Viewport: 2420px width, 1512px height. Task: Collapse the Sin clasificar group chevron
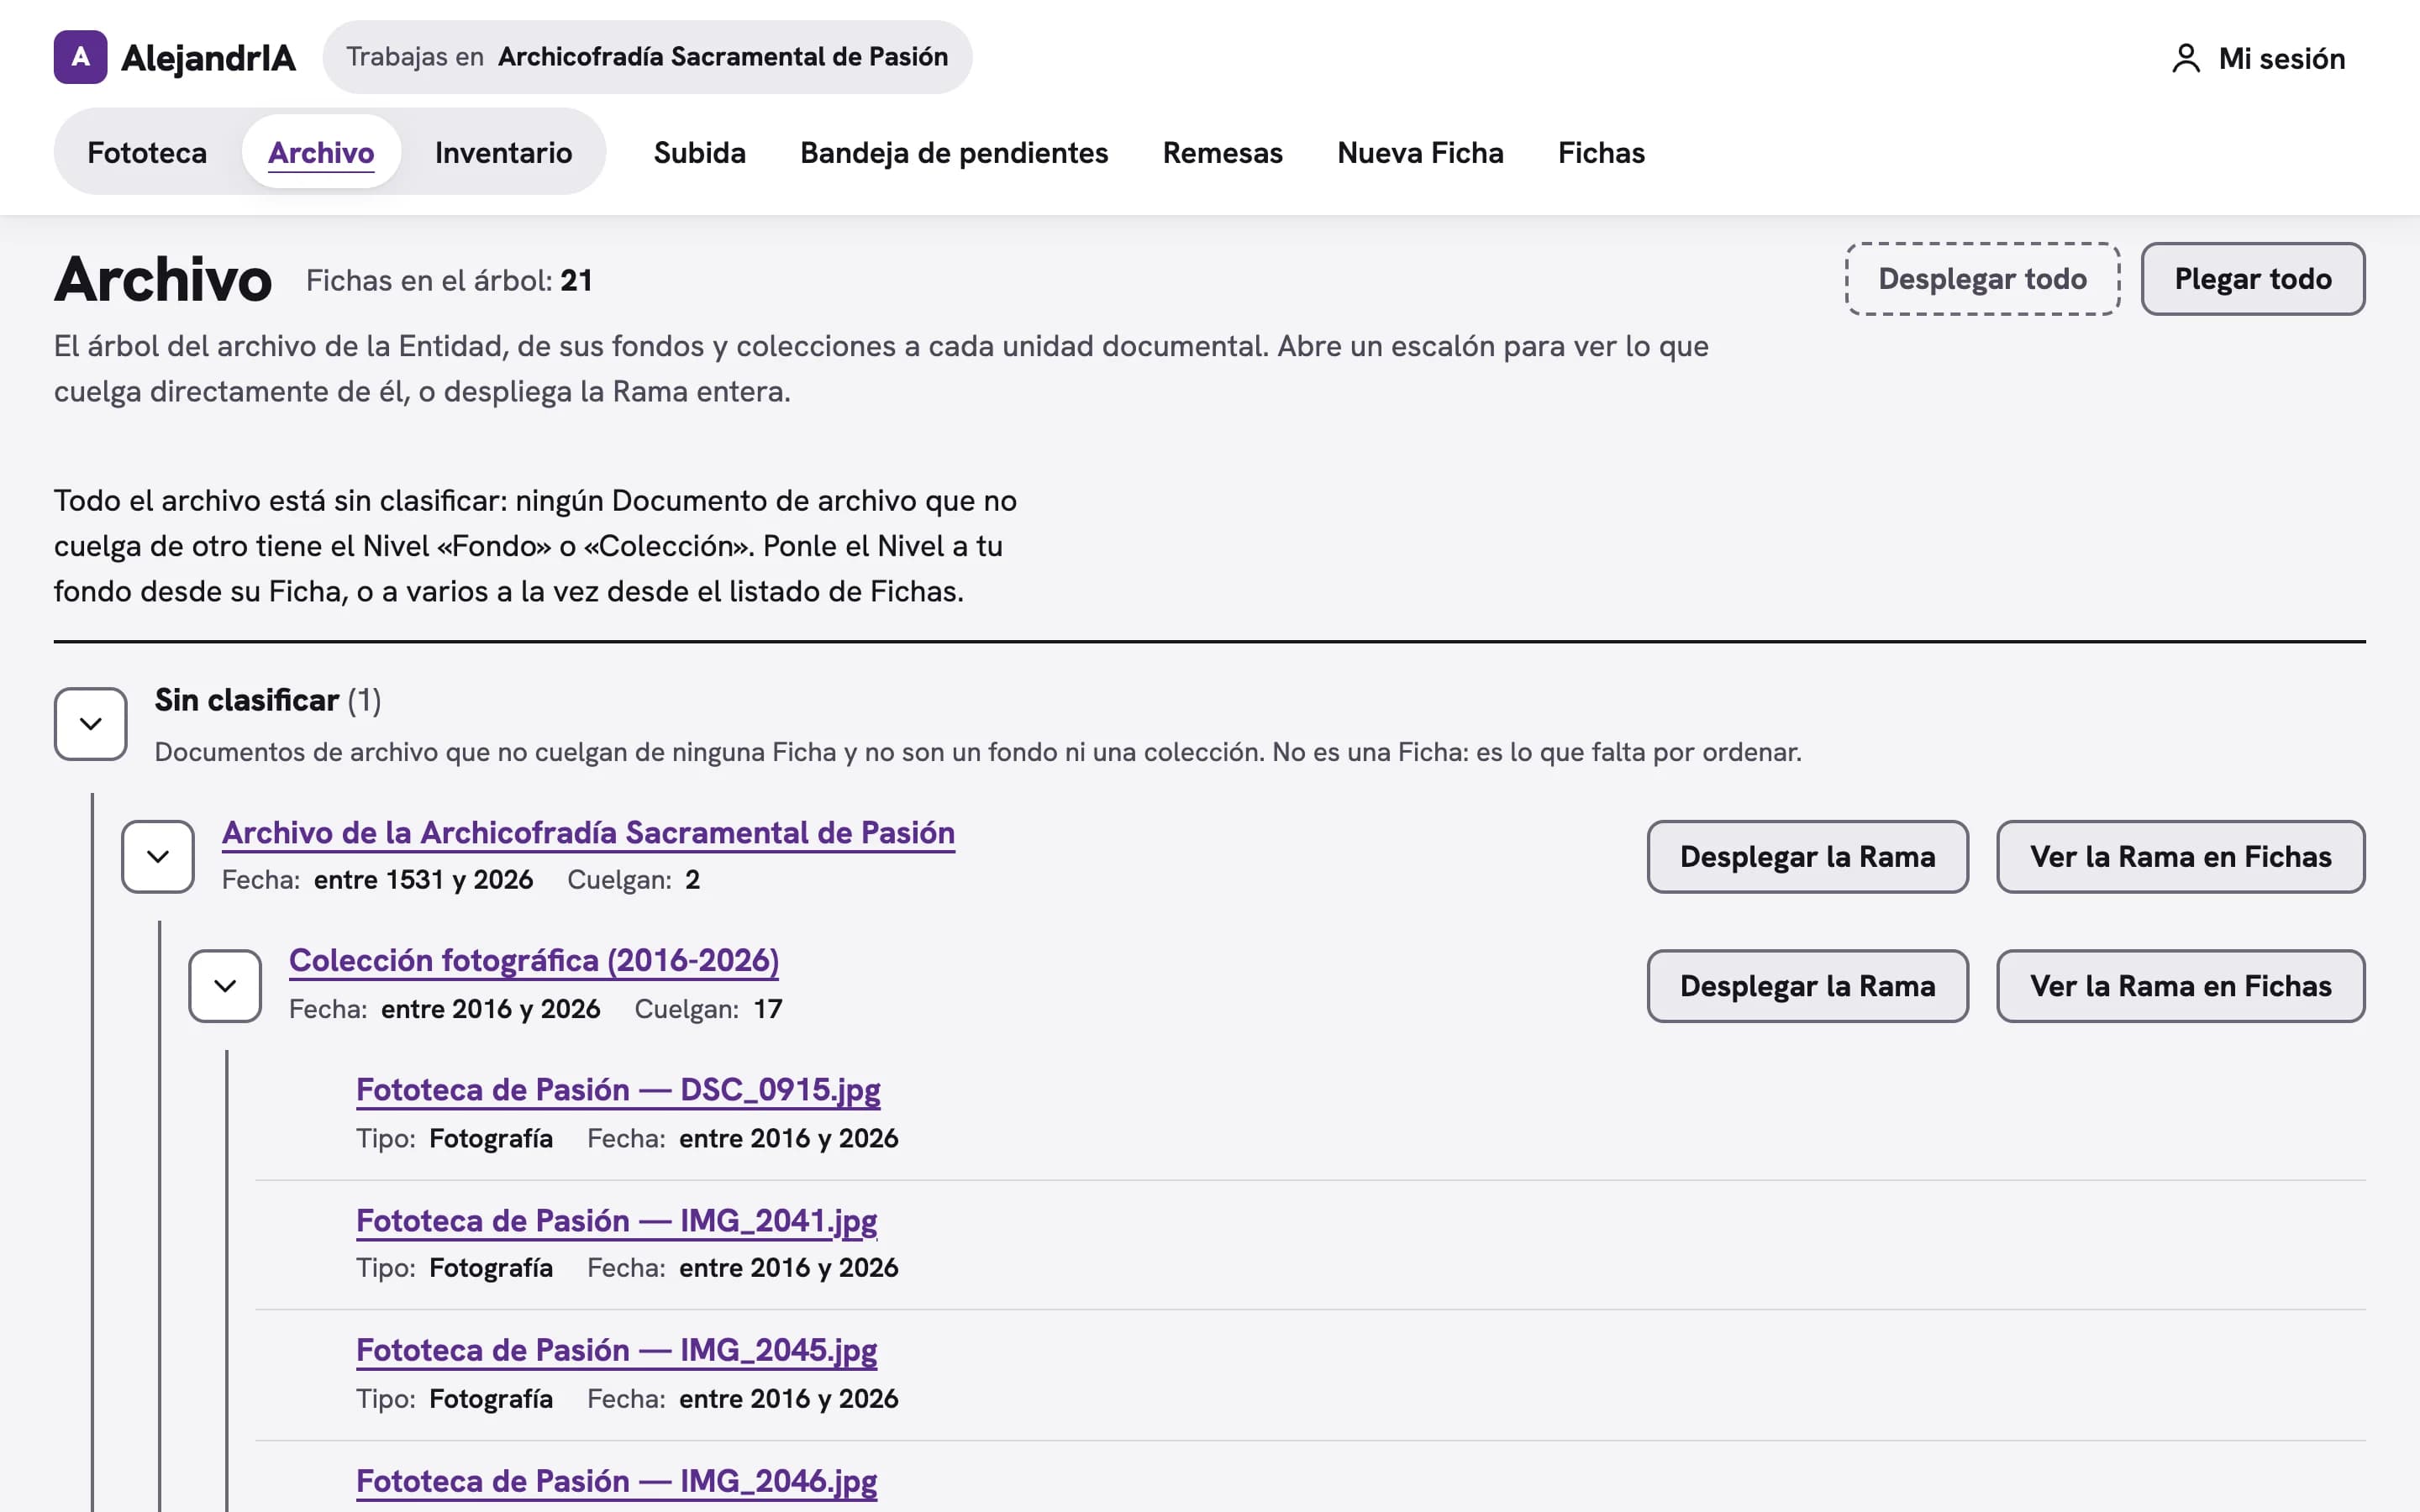[90, 723]
